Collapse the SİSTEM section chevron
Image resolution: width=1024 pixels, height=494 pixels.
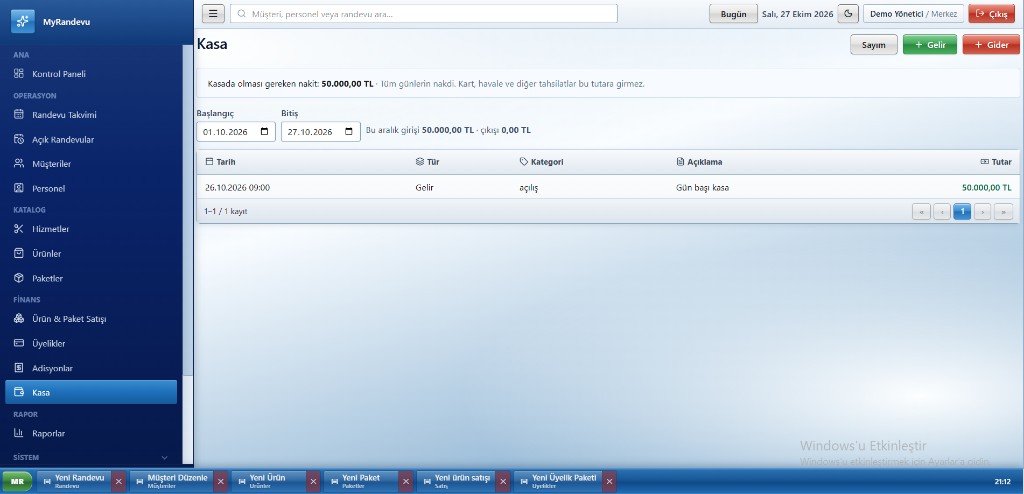click(165, 457)
